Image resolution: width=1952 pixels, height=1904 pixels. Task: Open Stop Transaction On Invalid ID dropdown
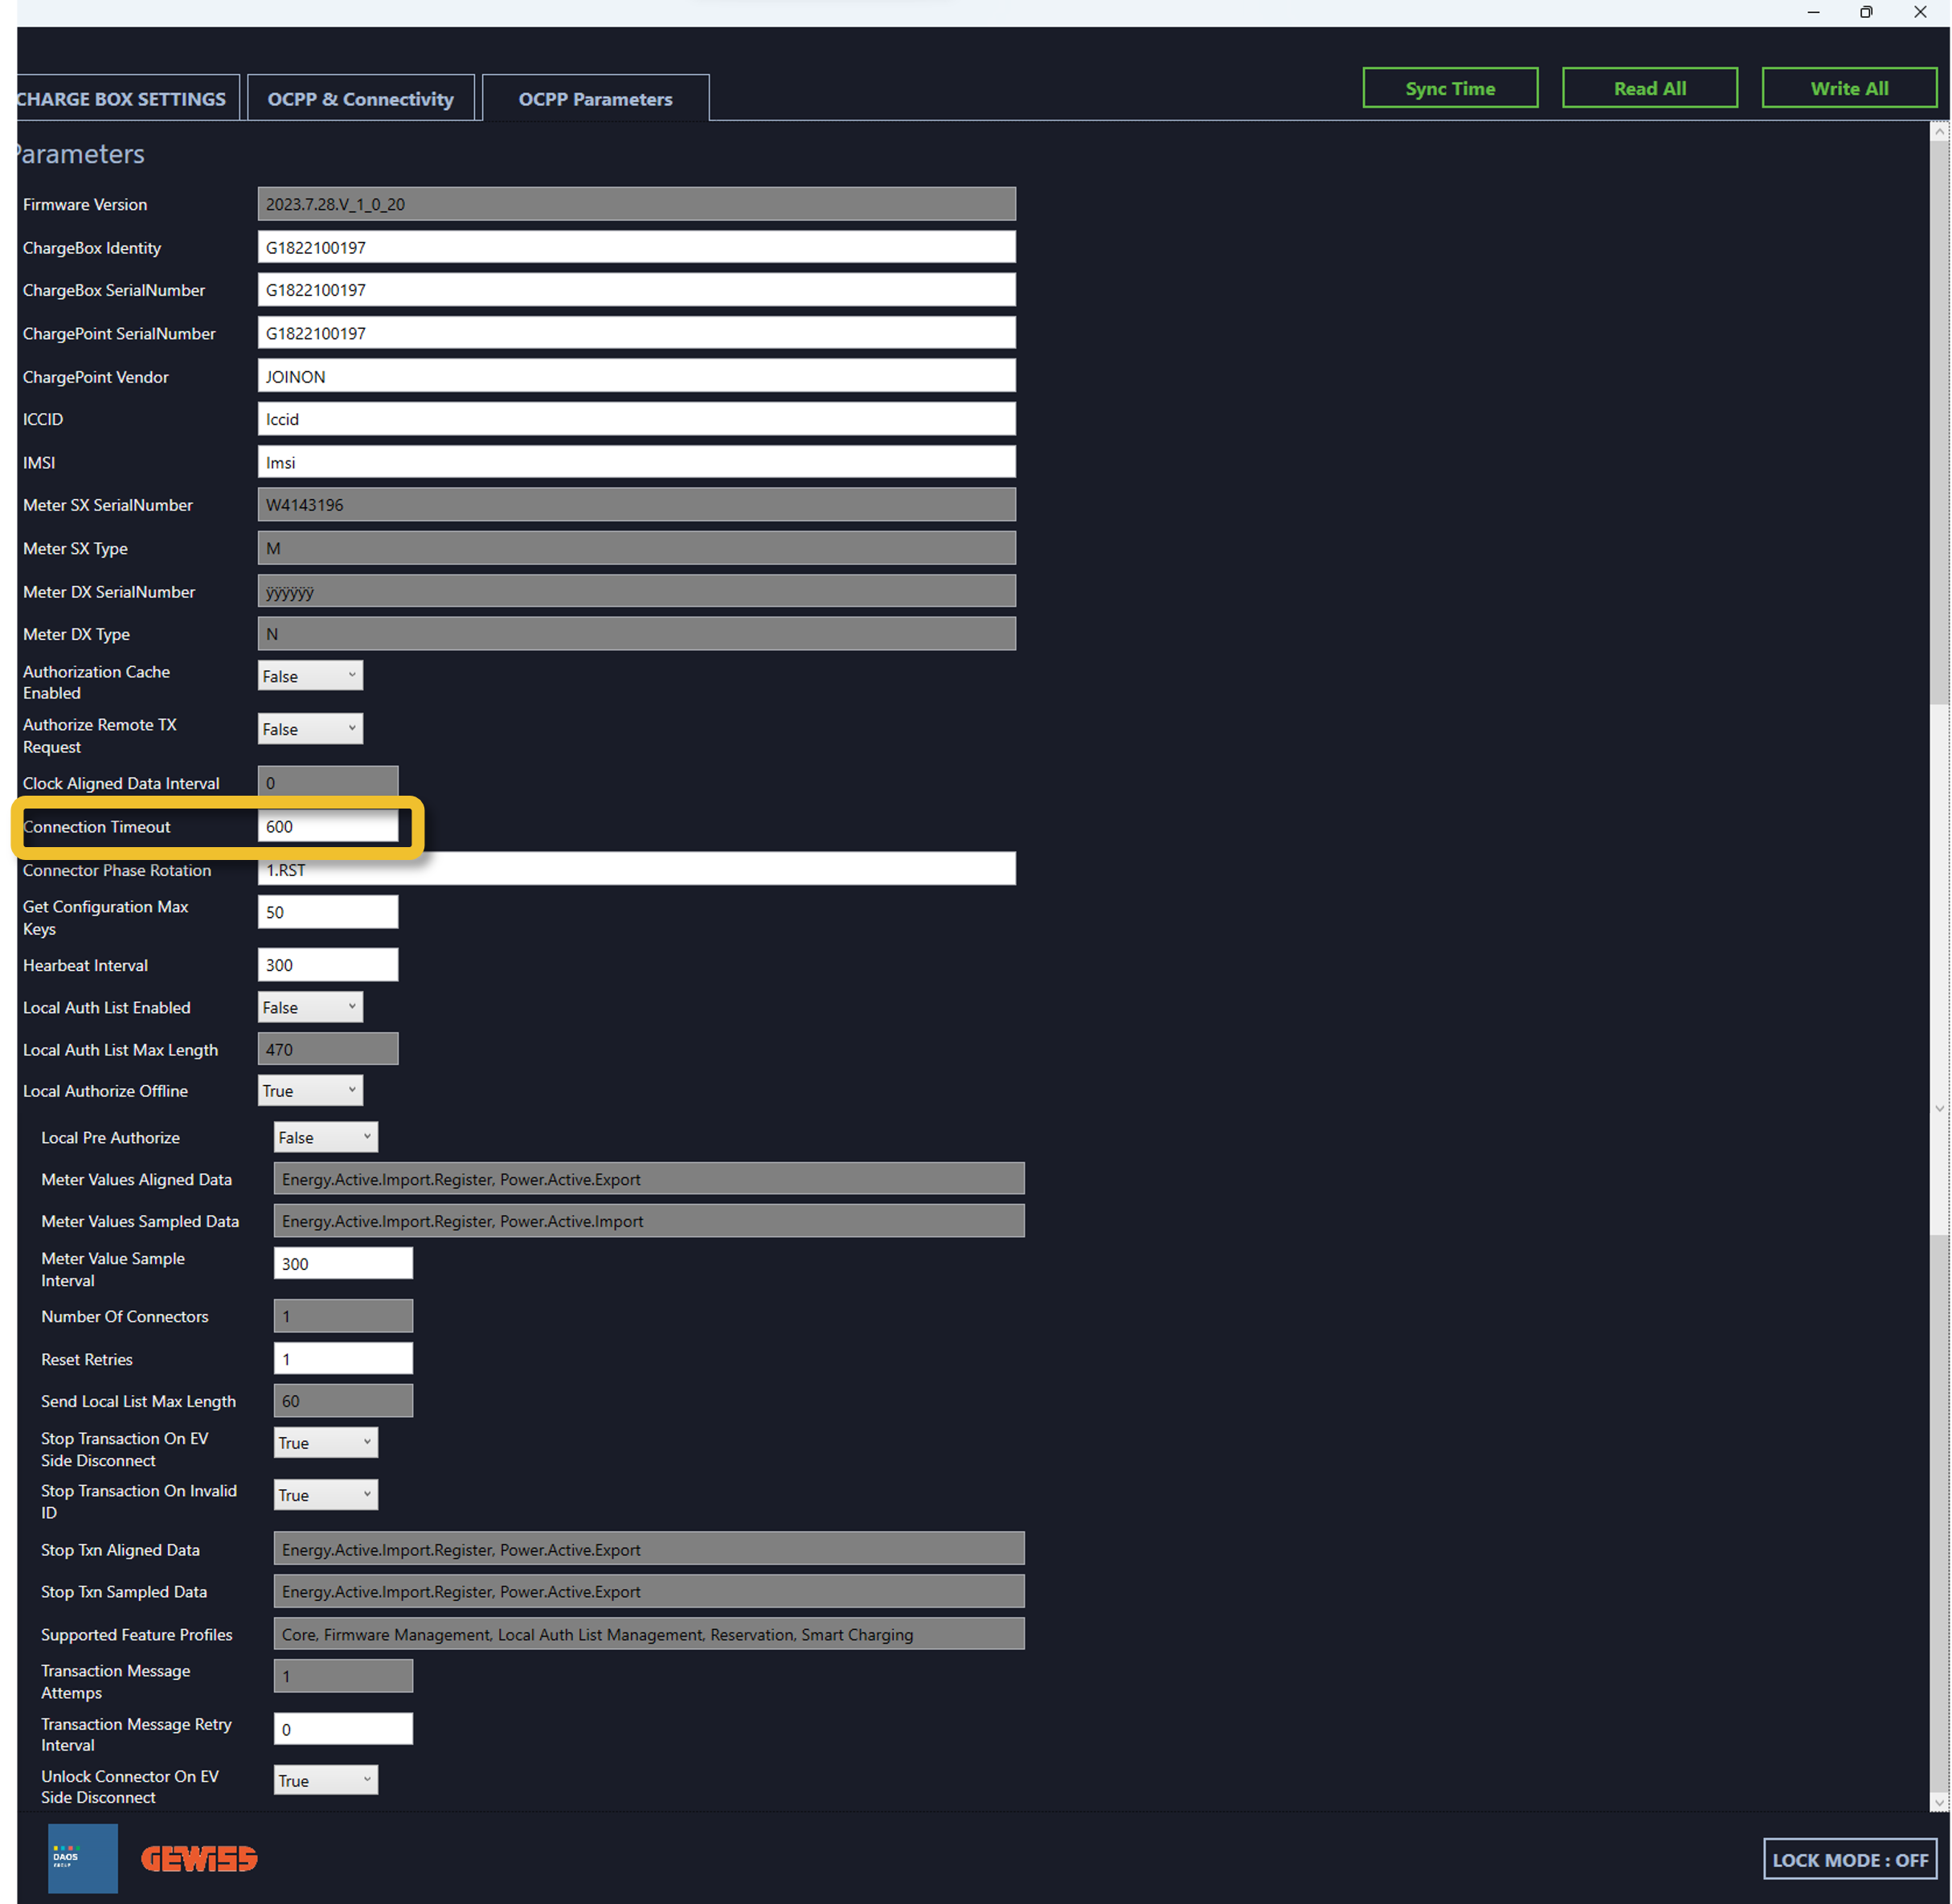(x=325, y=1494)
